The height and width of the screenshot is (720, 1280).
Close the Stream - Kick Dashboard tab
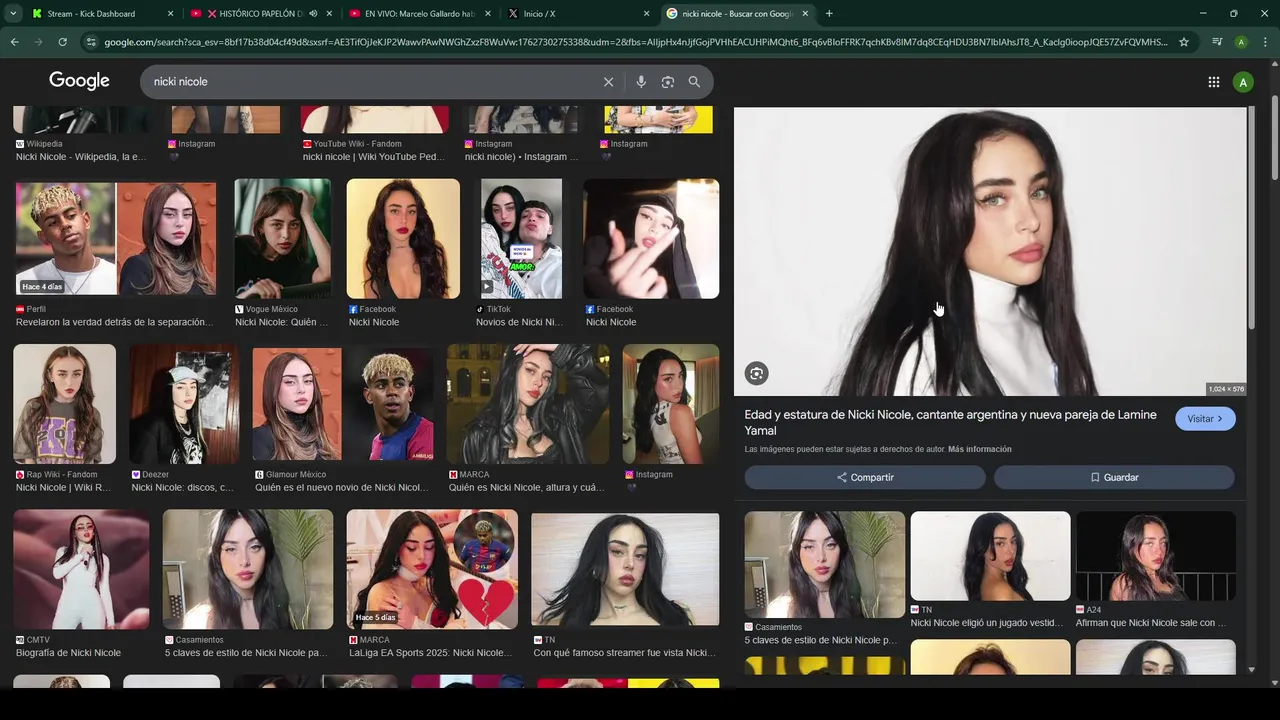pyautogui.click(x=171, y=14)
